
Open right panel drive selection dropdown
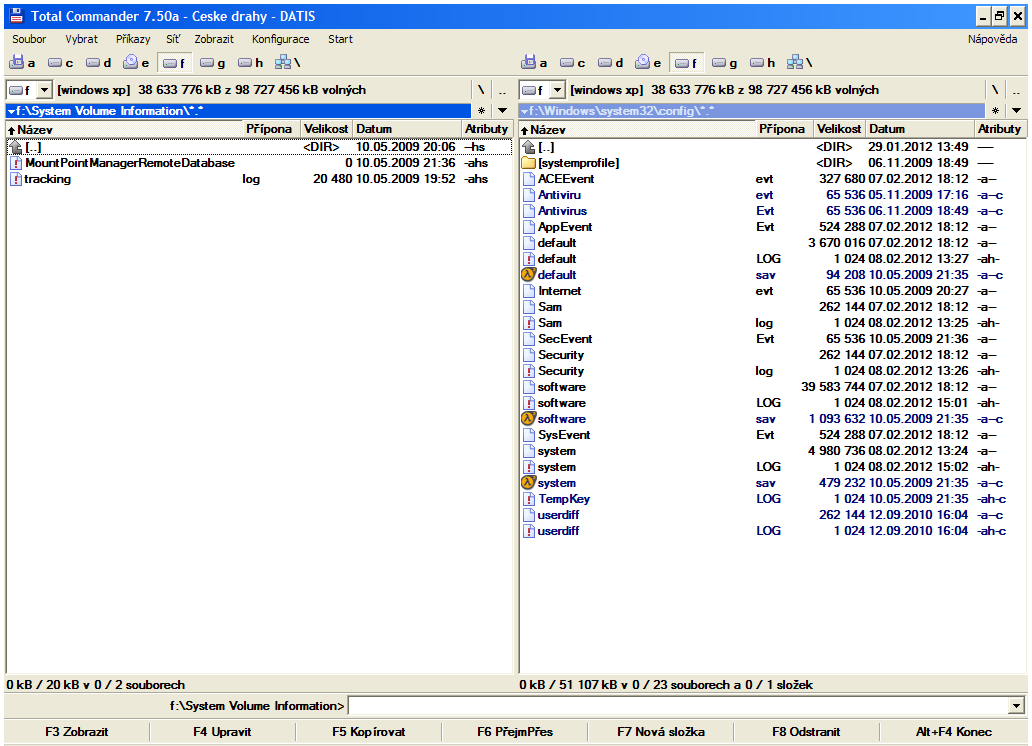click(556, 90)
